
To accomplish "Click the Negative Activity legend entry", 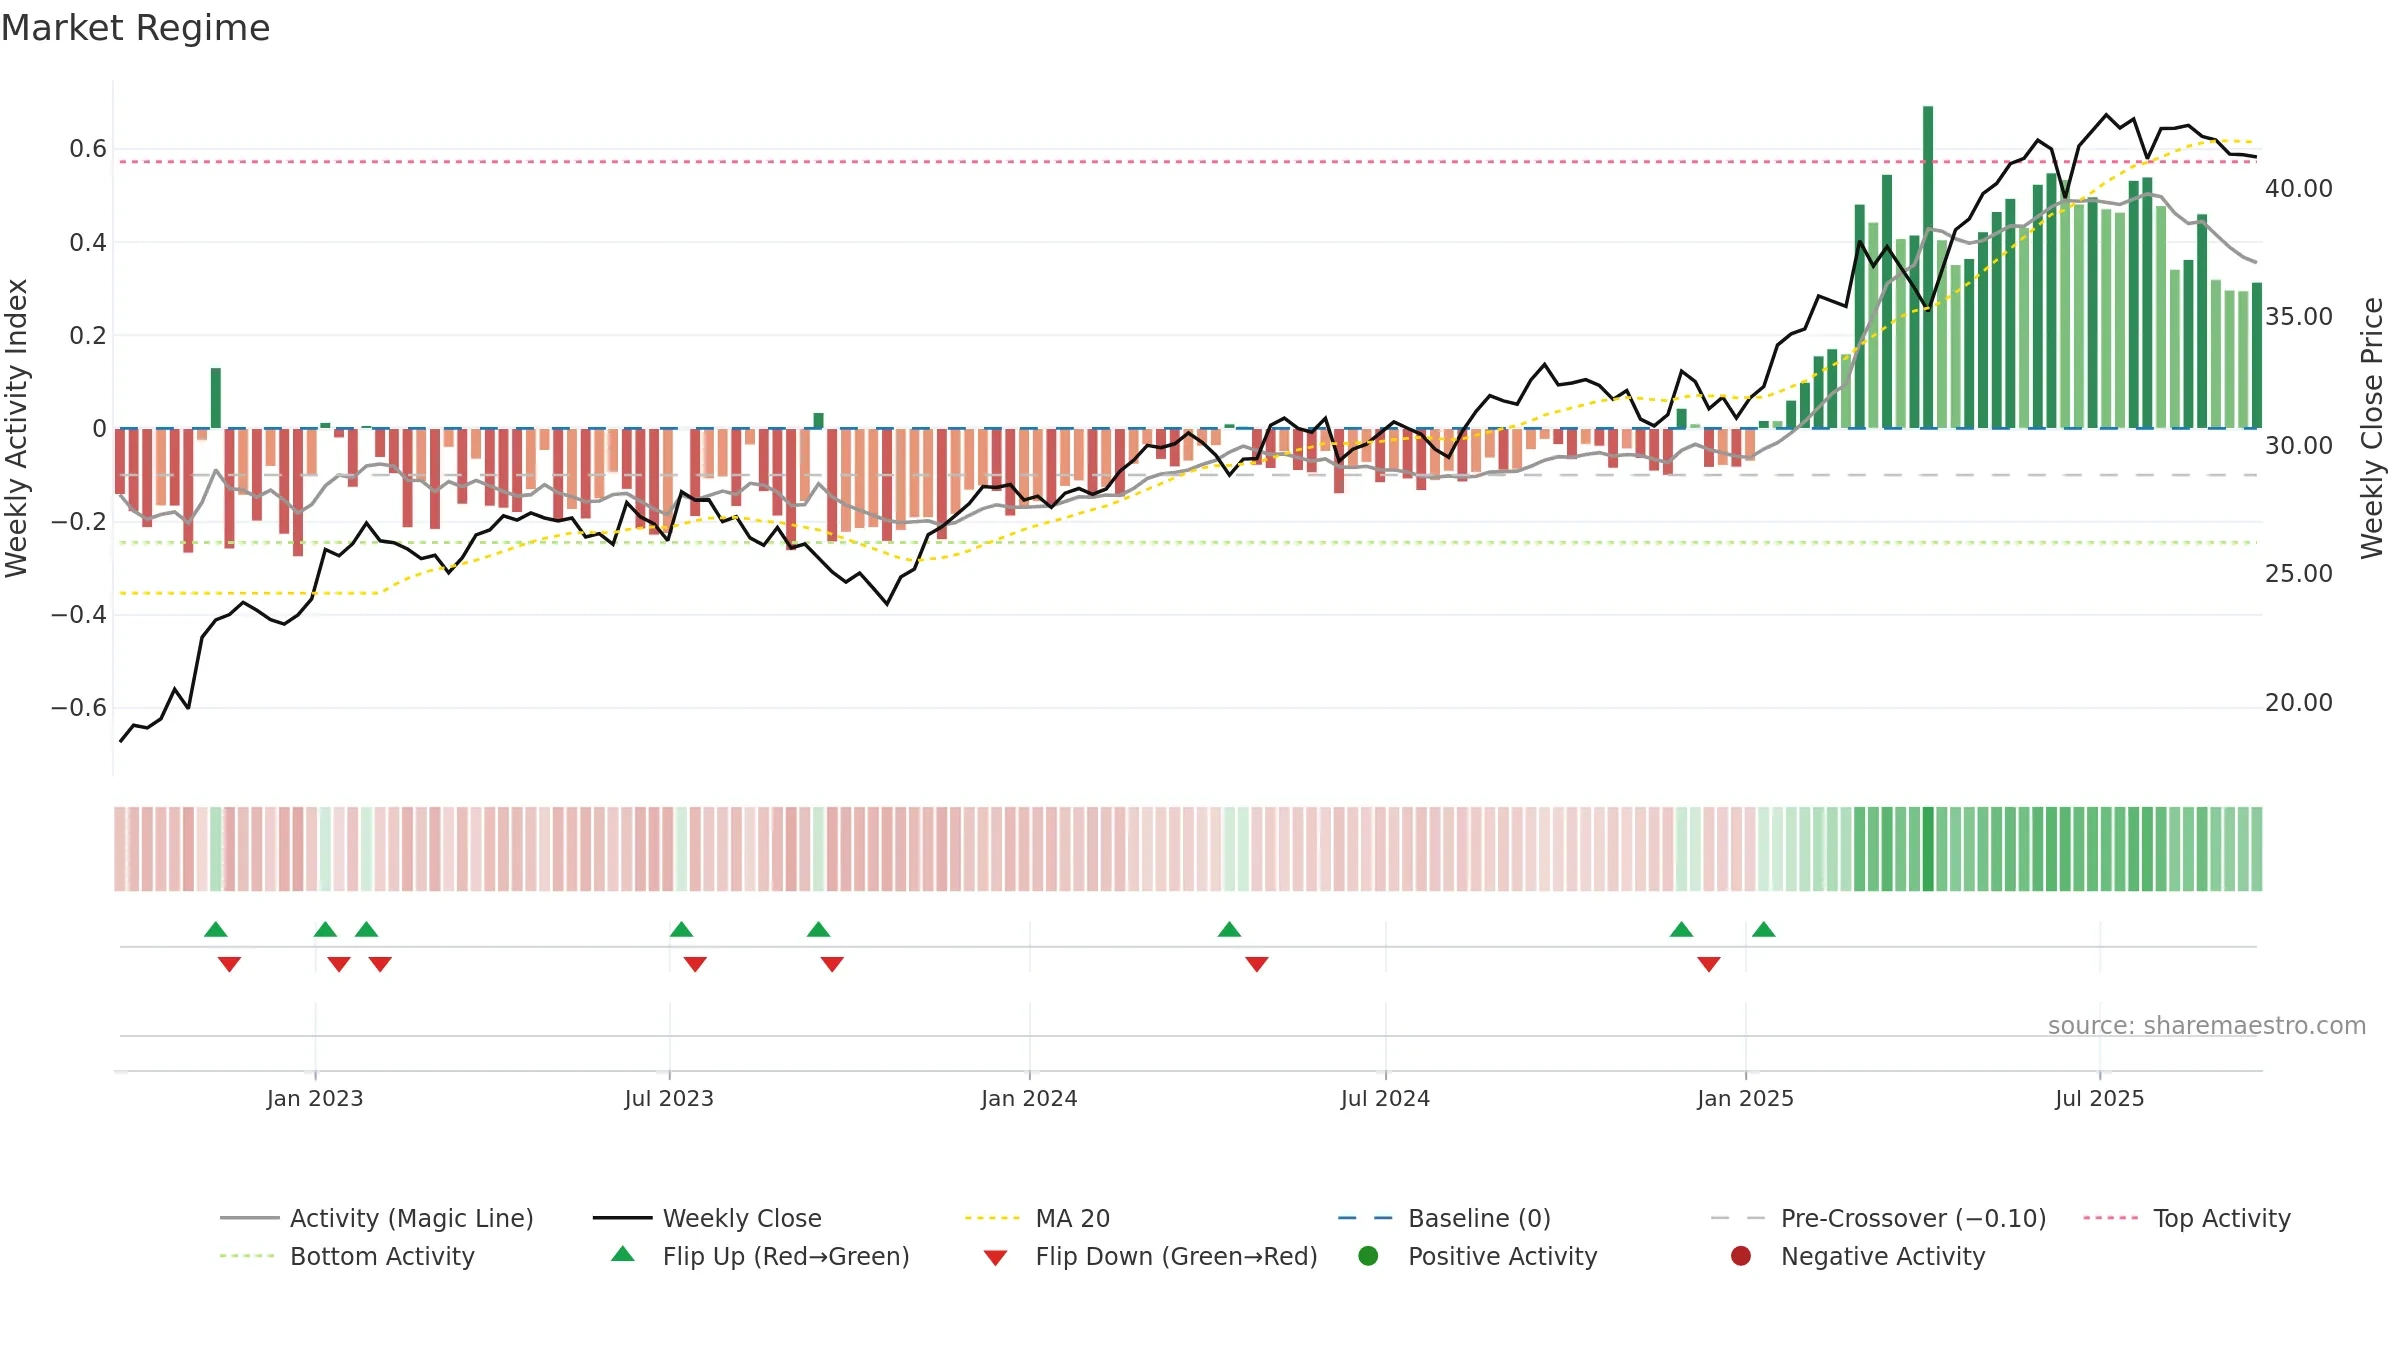I will tap(1858, 1256).
